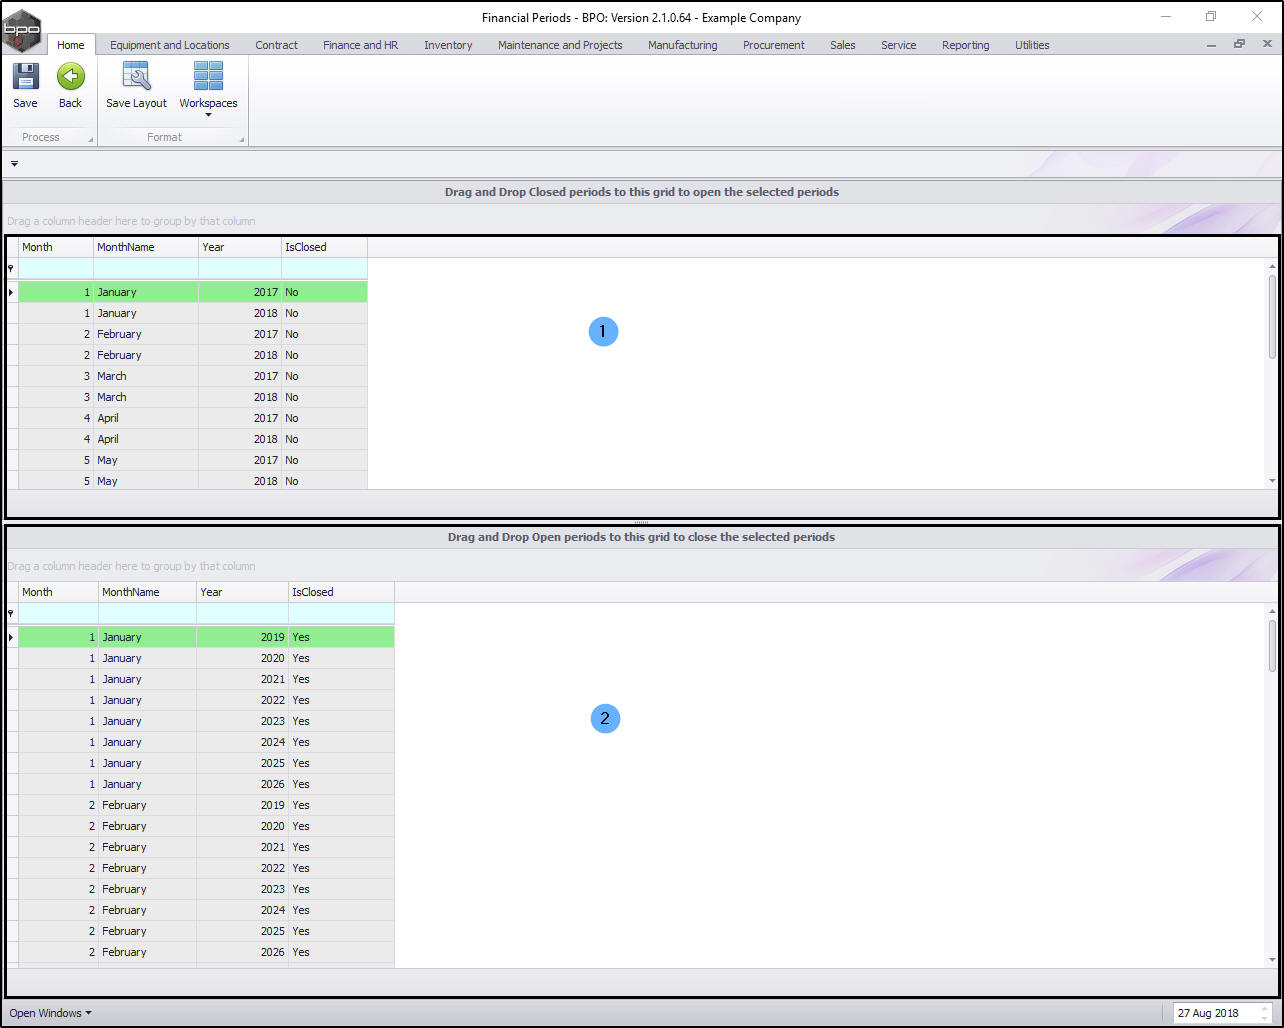Select the January 2022 closed period row
The height and width of the screenshot is (1028, 1284).
206,700
